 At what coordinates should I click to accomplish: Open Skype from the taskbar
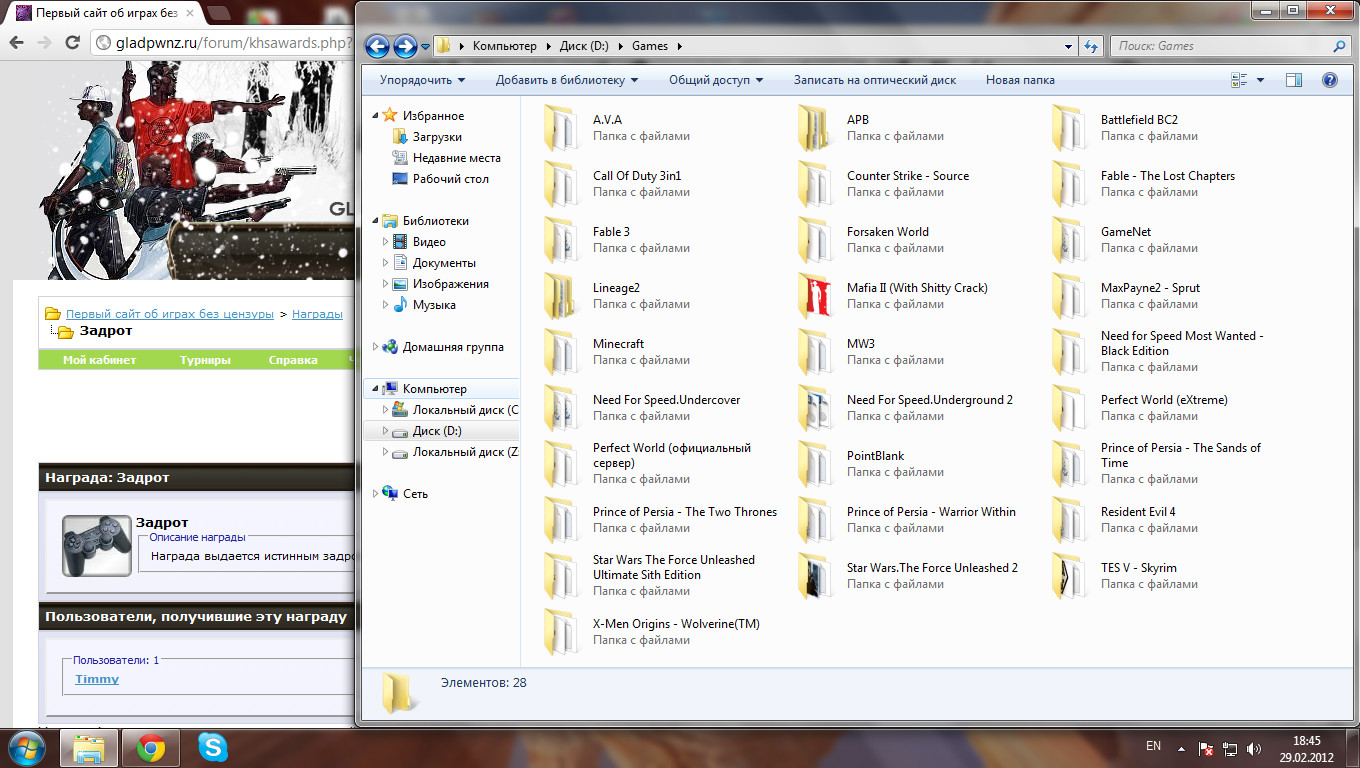212,747
